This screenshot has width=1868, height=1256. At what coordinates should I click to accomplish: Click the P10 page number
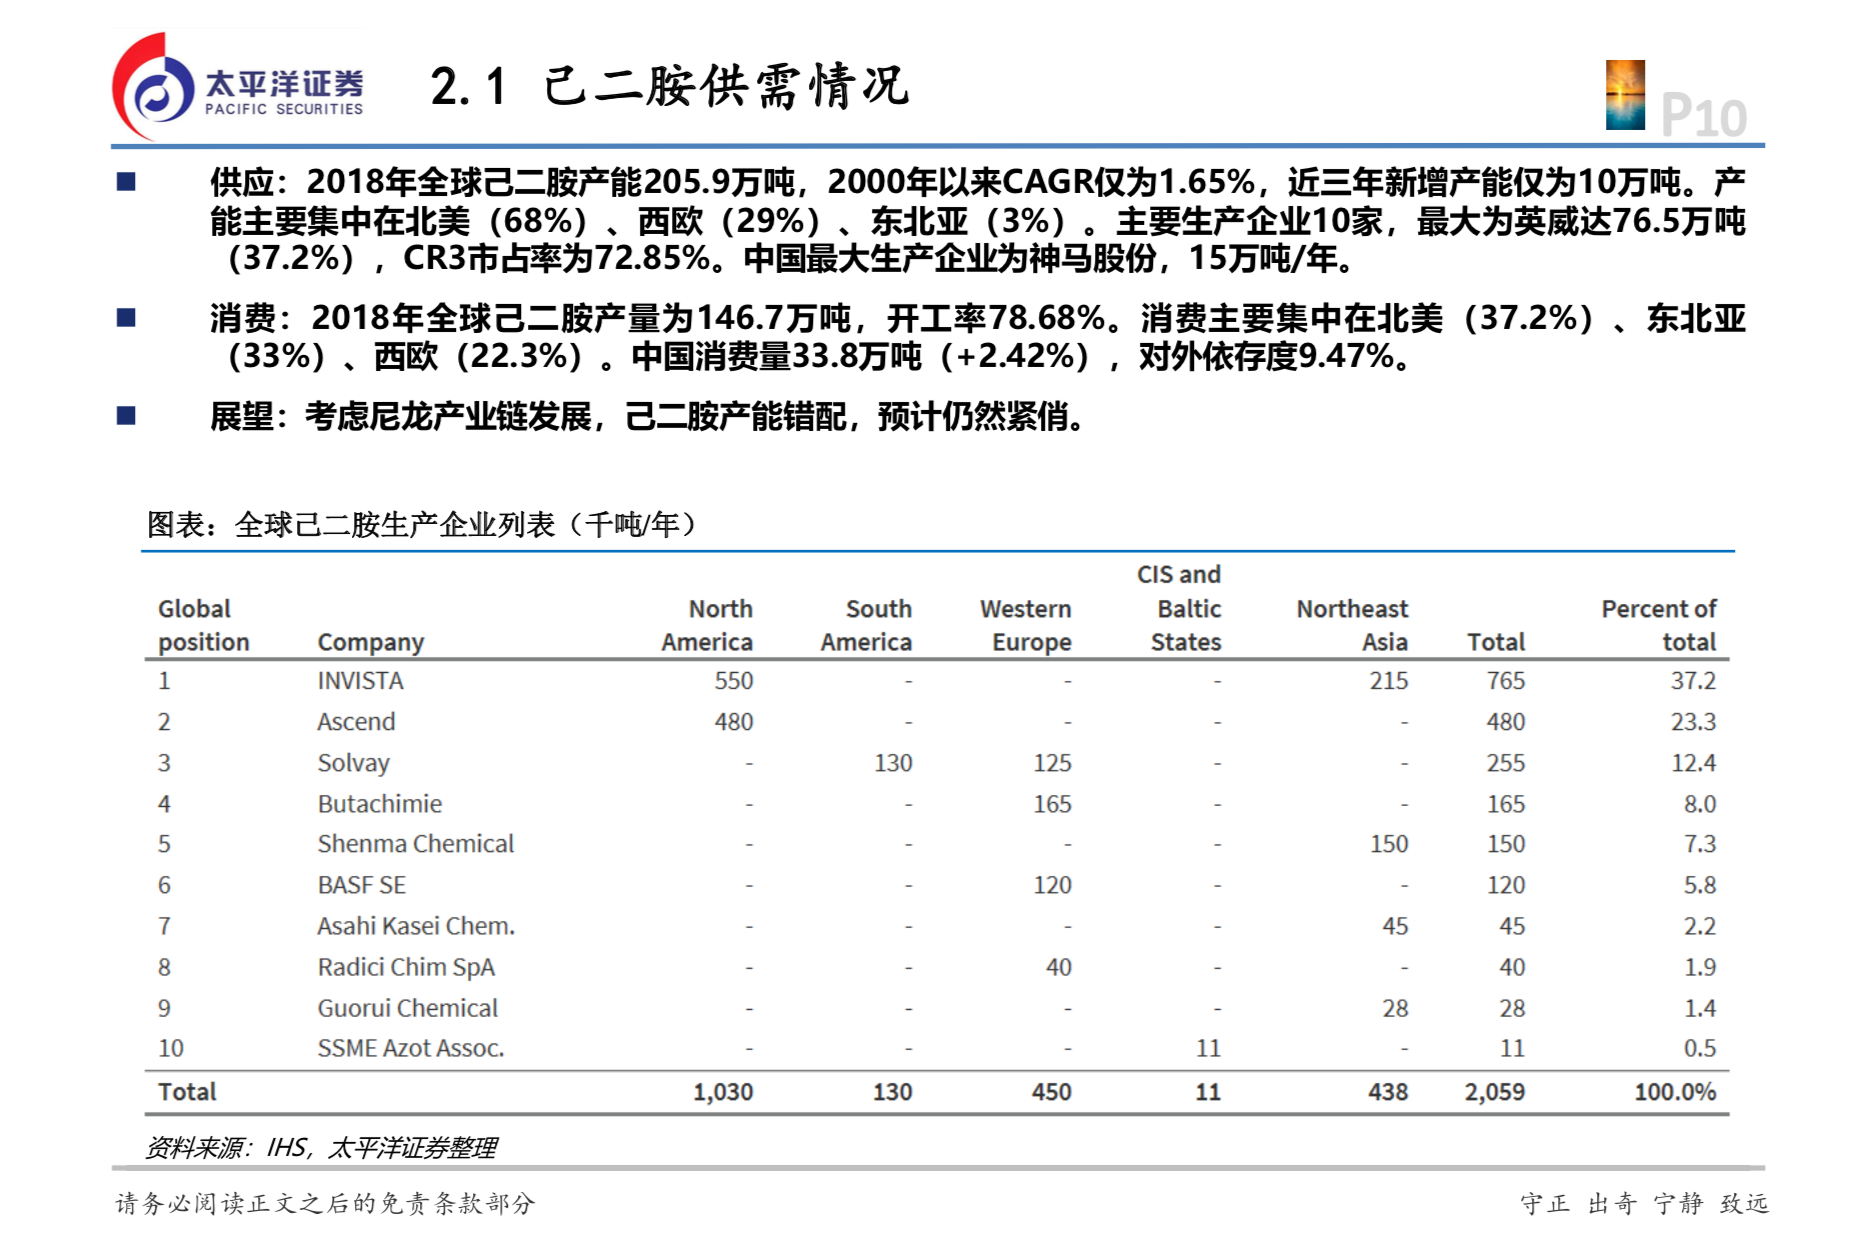tap(1704, 116)
